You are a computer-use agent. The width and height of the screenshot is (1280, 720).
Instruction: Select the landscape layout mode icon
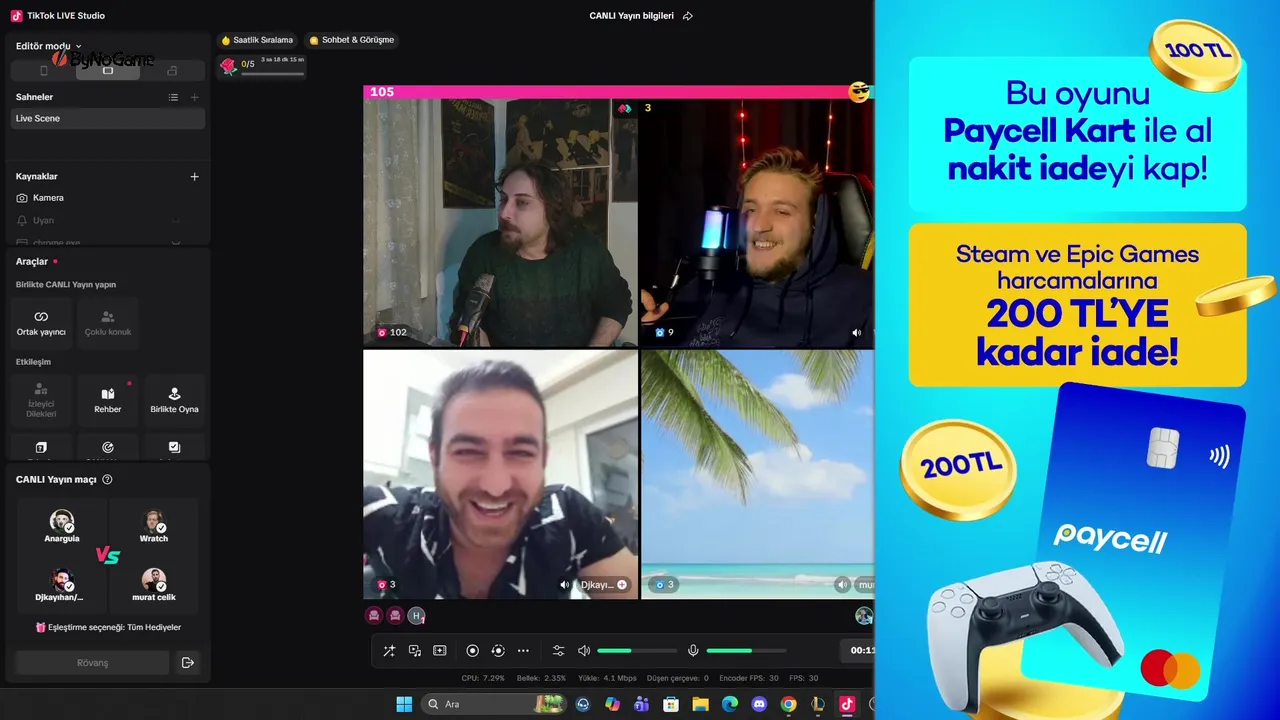pos(108,71)
